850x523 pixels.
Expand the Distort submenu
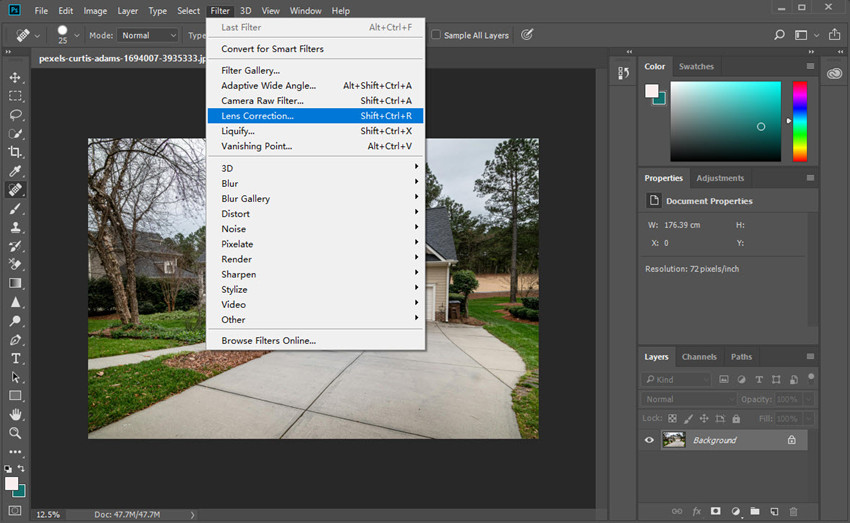(315, 214)
